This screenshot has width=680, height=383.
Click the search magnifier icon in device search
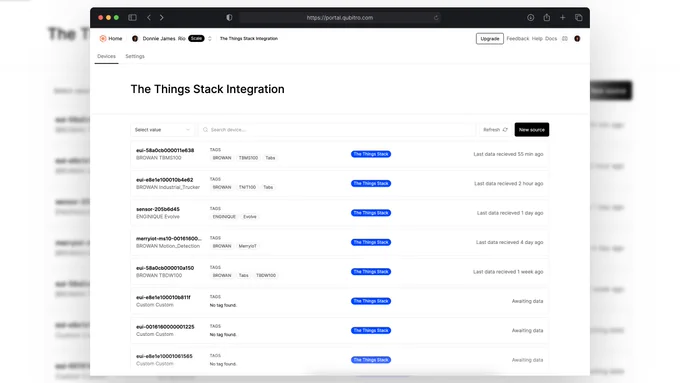pos(206,130)
